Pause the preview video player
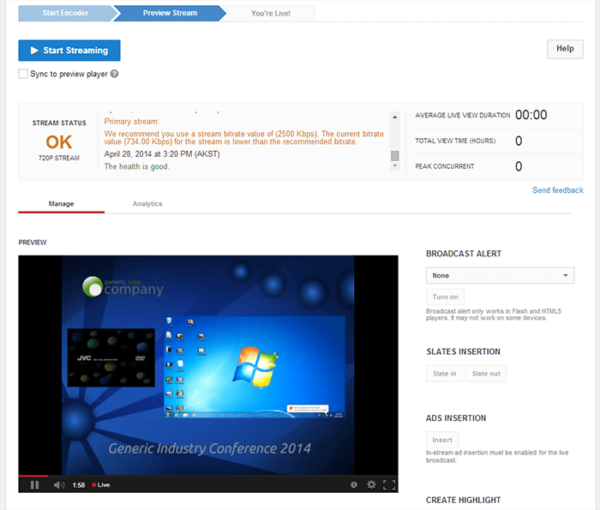 pos(35,485)
